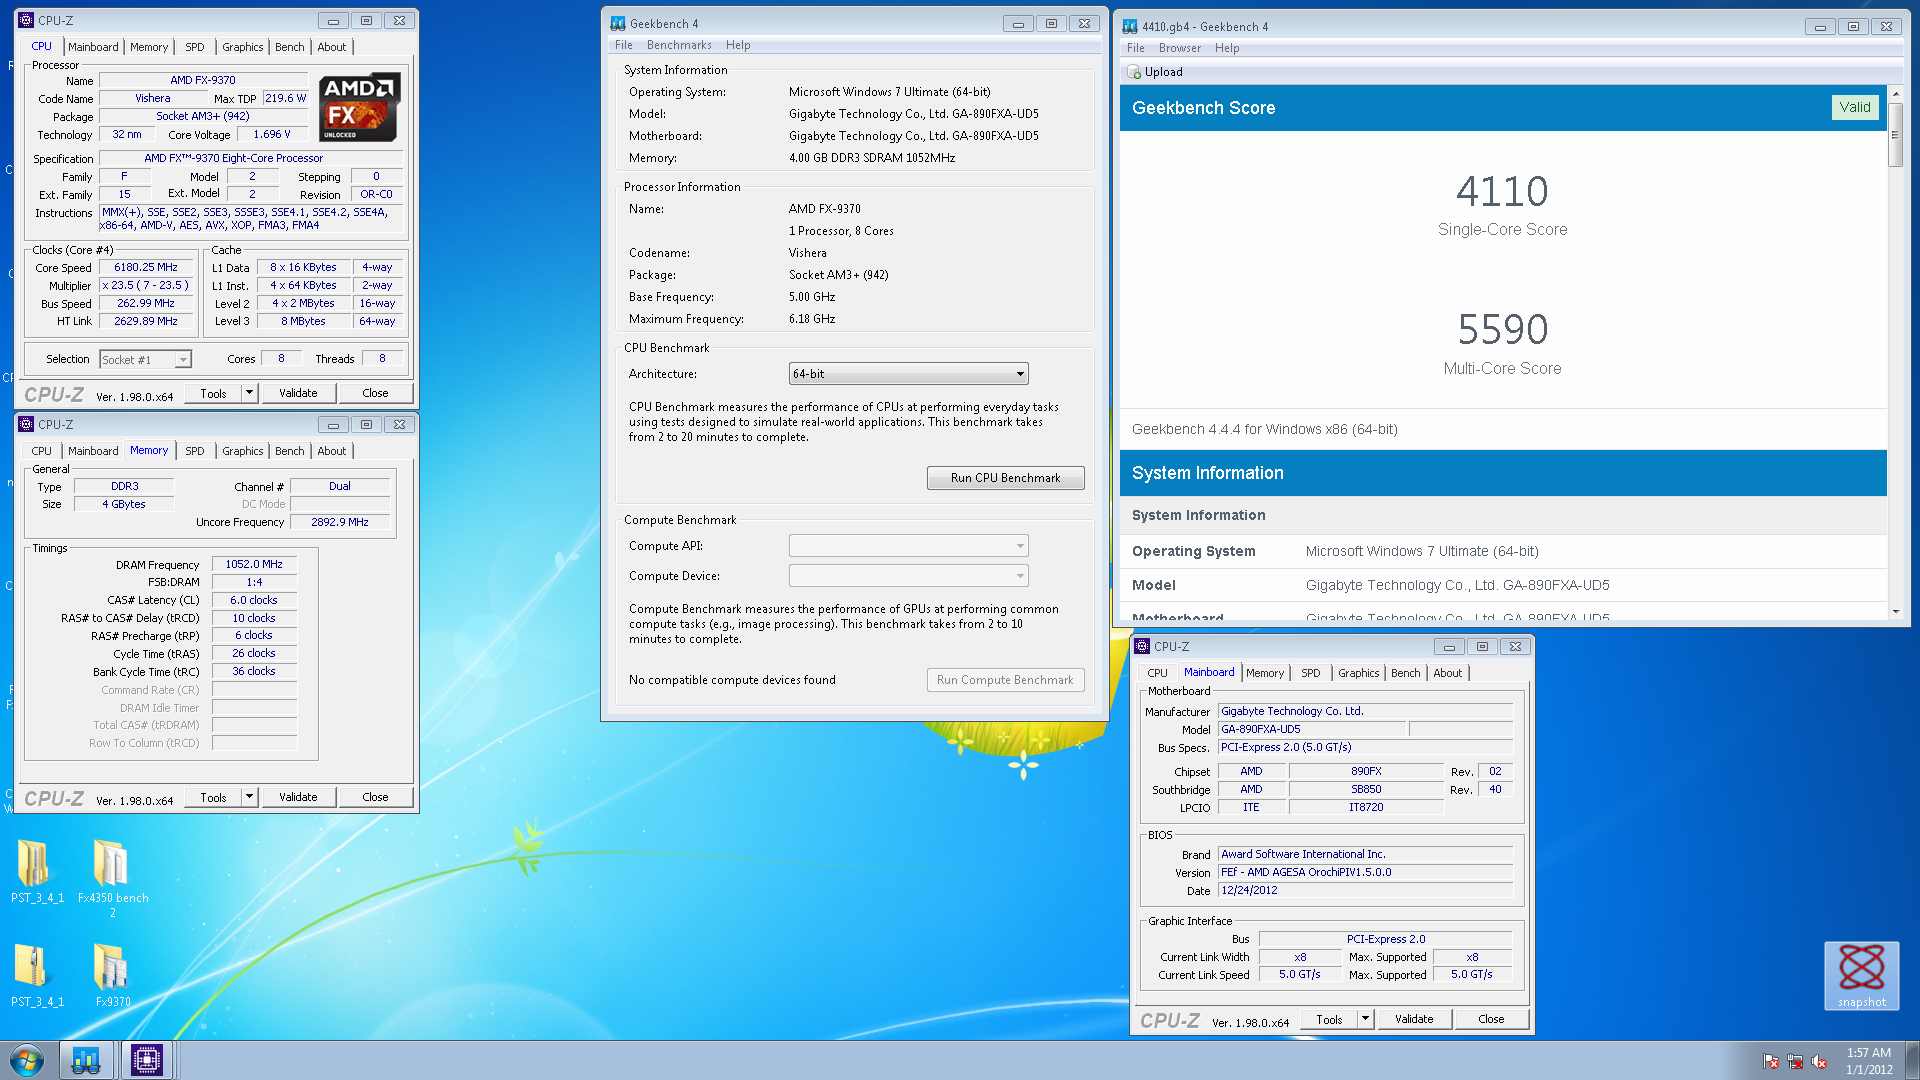This screenshot has height=1080, width=1920.
Task: Open the Socket #1 selection dropdown
Action: coord(145,360)
